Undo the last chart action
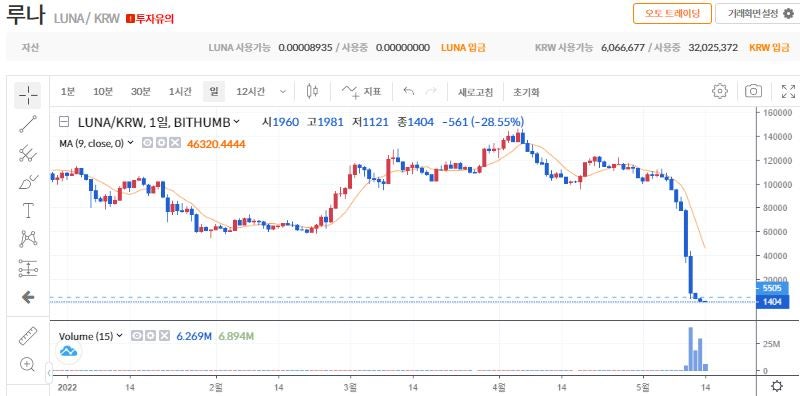This screenshot has height=396, width=800. (408, 91)
